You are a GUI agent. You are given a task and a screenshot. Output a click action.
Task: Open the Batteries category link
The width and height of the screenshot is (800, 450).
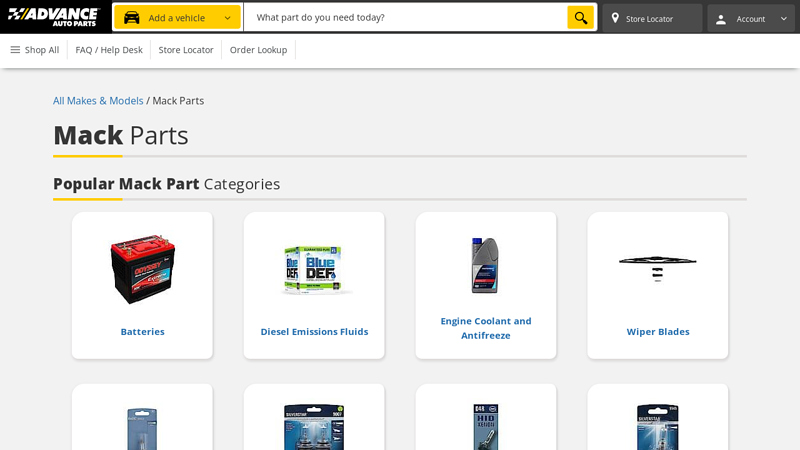142,332
